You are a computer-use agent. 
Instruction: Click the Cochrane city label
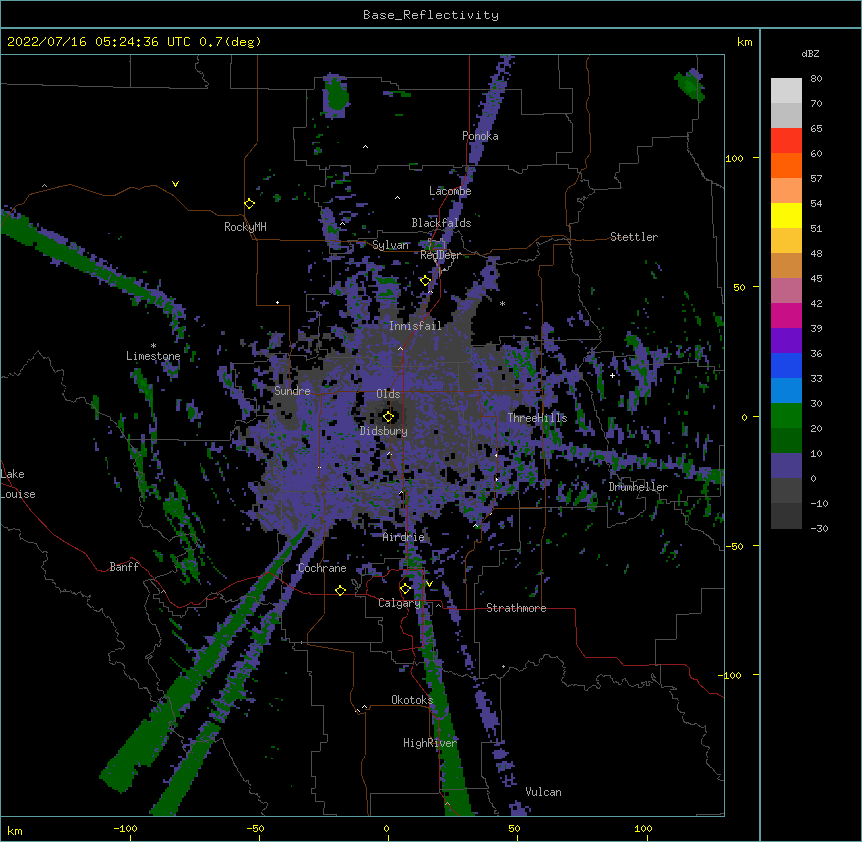(322, 568)
